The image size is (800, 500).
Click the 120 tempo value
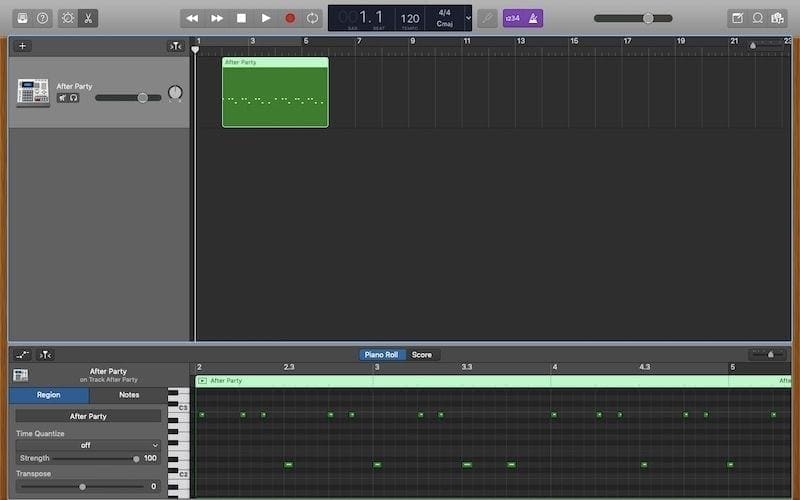coord(410,19)
